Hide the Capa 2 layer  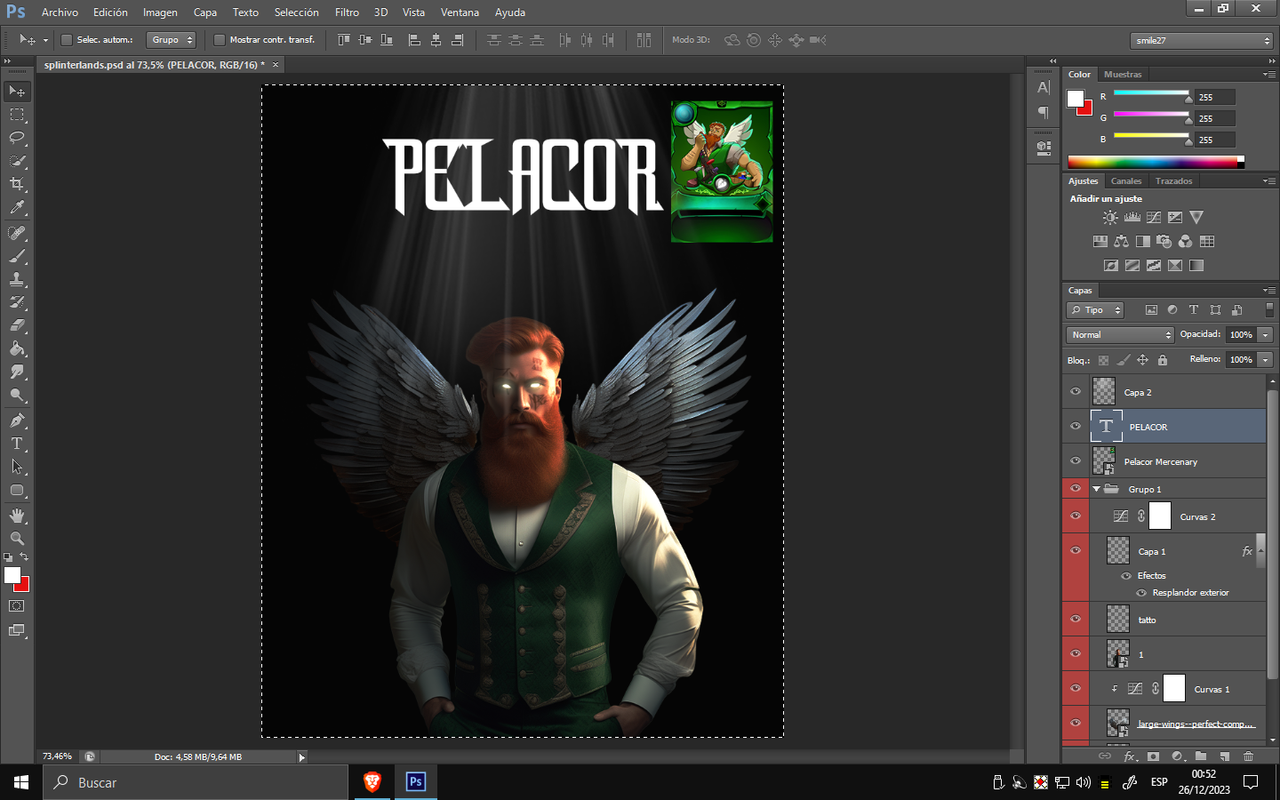click(1076, 392)
